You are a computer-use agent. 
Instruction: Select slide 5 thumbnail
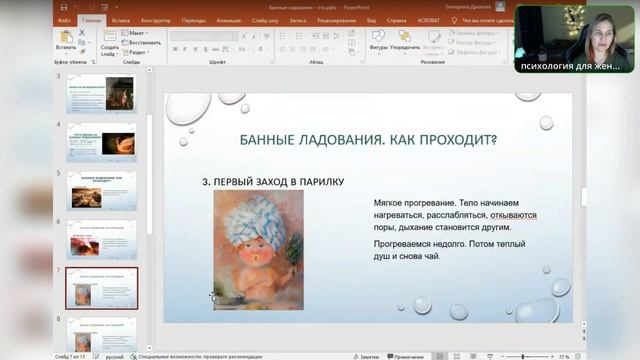102,191
